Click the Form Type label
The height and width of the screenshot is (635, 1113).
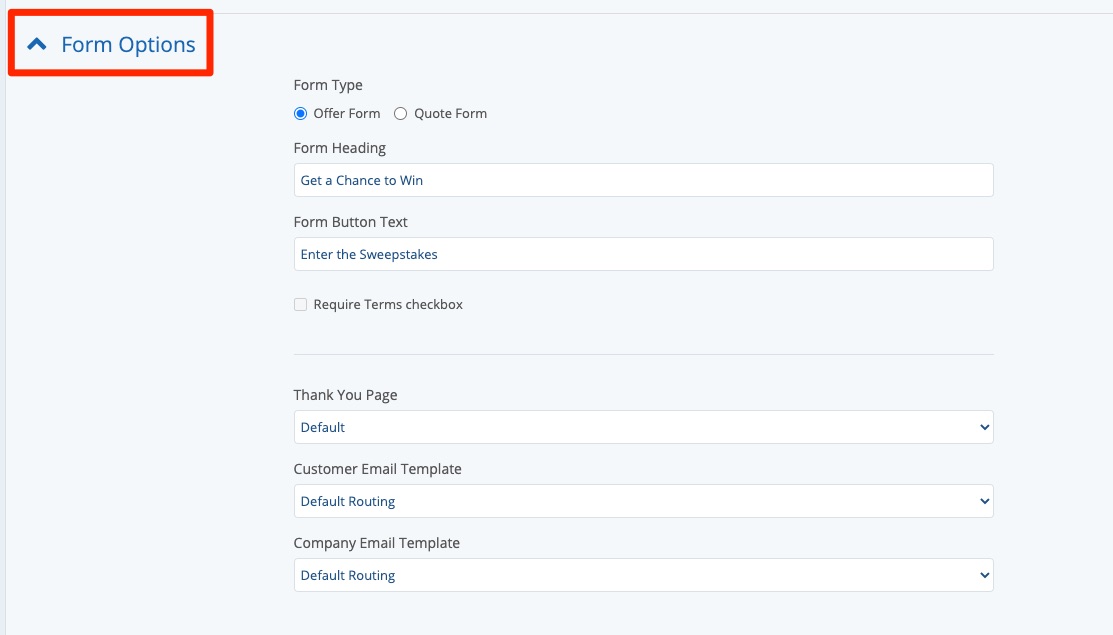(328, 85)
